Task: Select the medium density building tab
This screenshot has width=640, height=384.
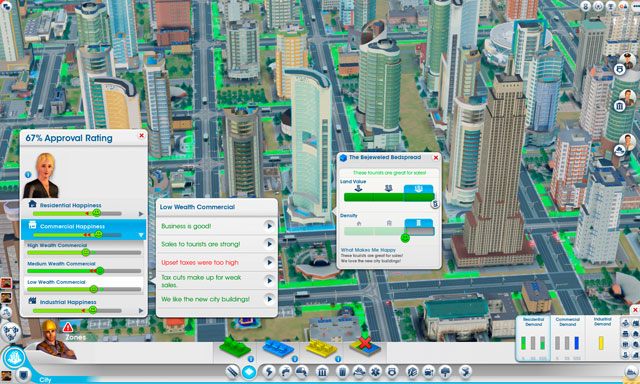Action: coord(389,223)
